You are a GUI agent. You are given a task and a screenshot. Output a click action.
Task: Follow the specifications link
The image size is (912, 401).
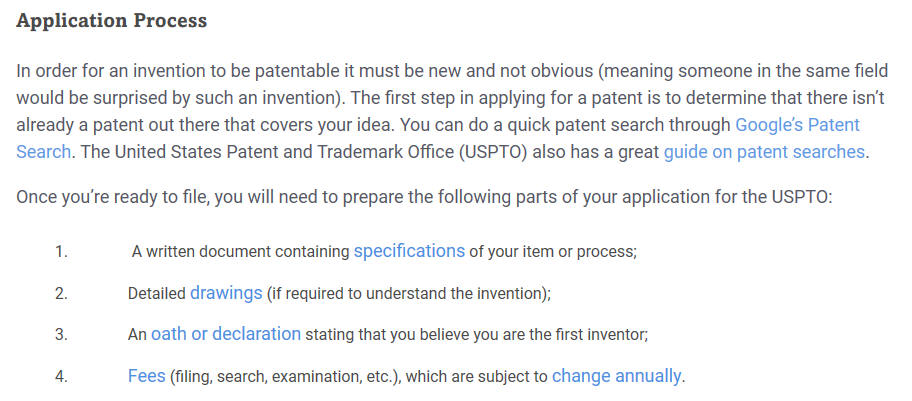[x=409, y=251]
